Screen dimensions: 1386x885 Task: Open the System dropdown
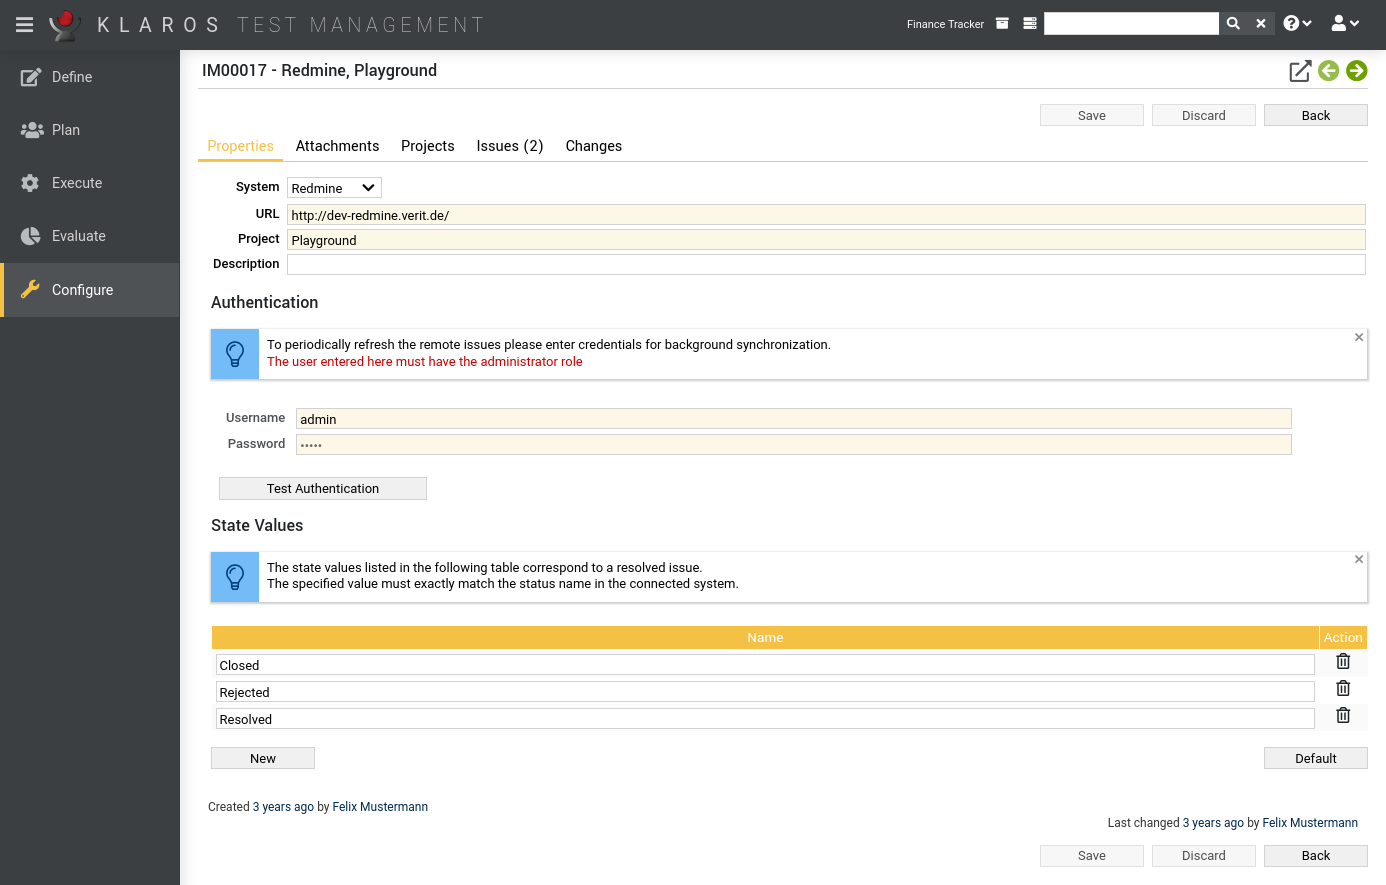pos(334,188)
